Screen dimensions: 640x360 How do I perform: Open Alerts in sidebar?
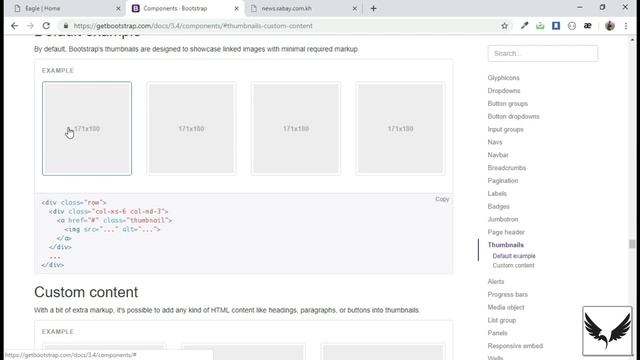tap(496, 282)
